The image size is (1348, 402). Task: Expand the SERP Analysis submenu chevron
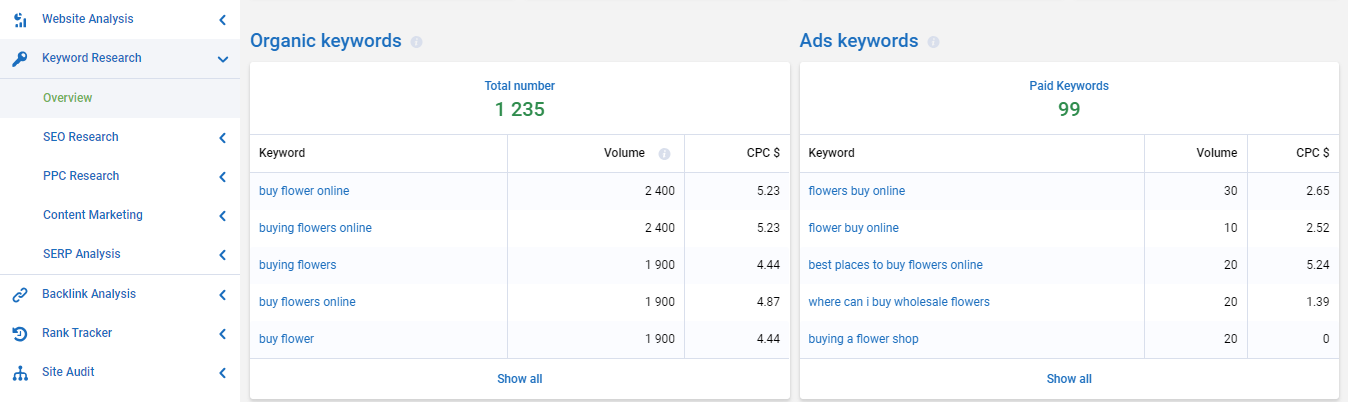click(222, 255)
